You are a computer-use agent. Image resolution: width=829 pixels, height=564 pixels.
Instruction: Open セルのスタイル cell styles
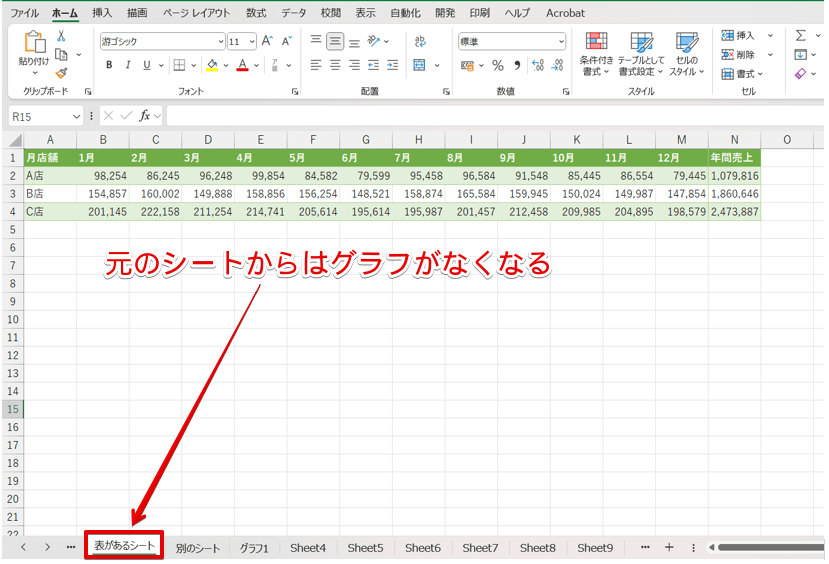686,54
